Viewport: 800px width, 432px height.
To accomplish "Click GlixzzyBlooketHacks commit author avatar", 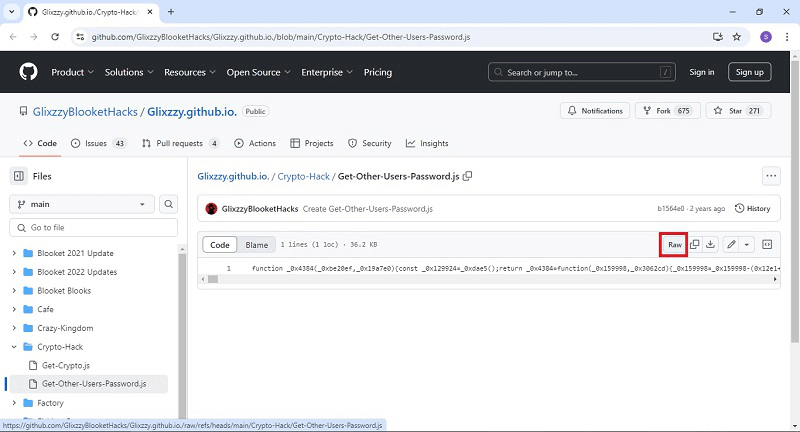I will click(x=211, y=209).
